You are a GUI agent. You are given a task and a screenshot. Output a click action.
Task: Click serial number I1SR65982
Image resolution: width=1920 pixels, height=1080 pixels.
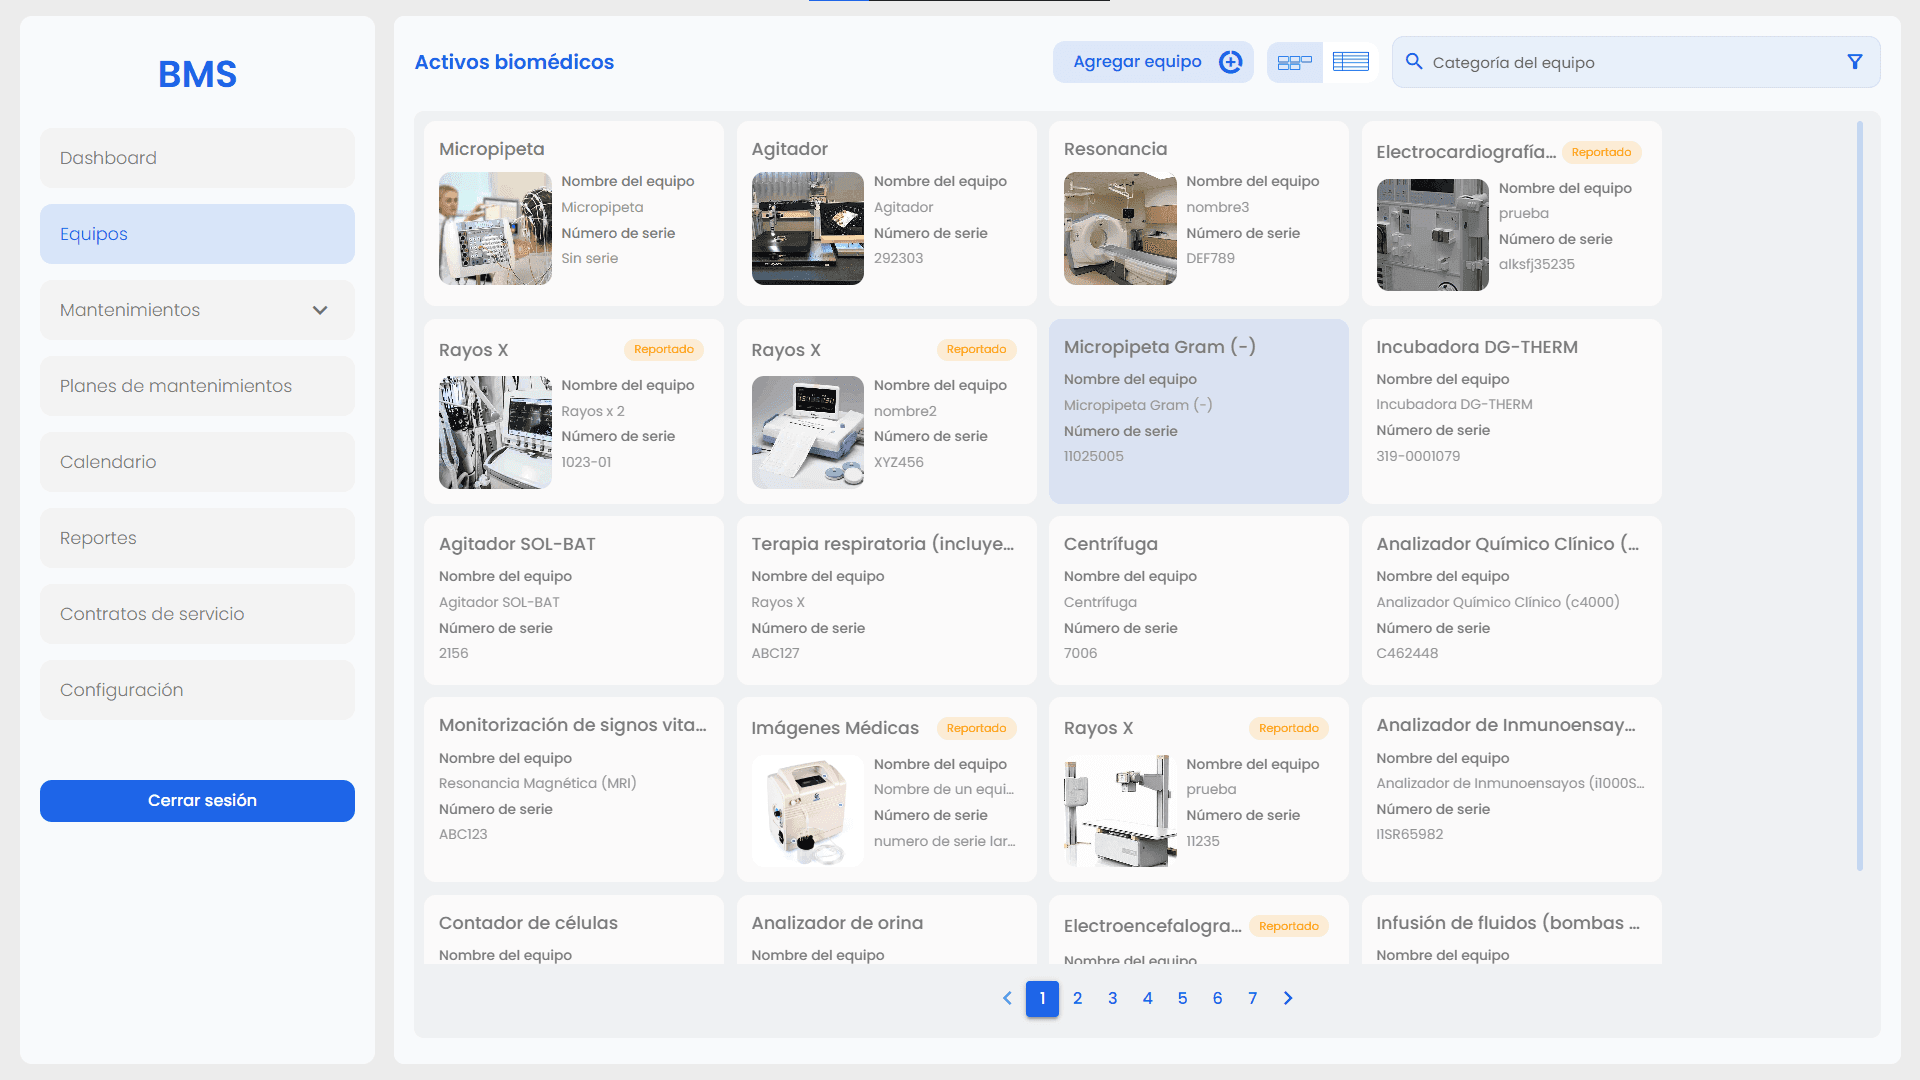[1410, 834]
